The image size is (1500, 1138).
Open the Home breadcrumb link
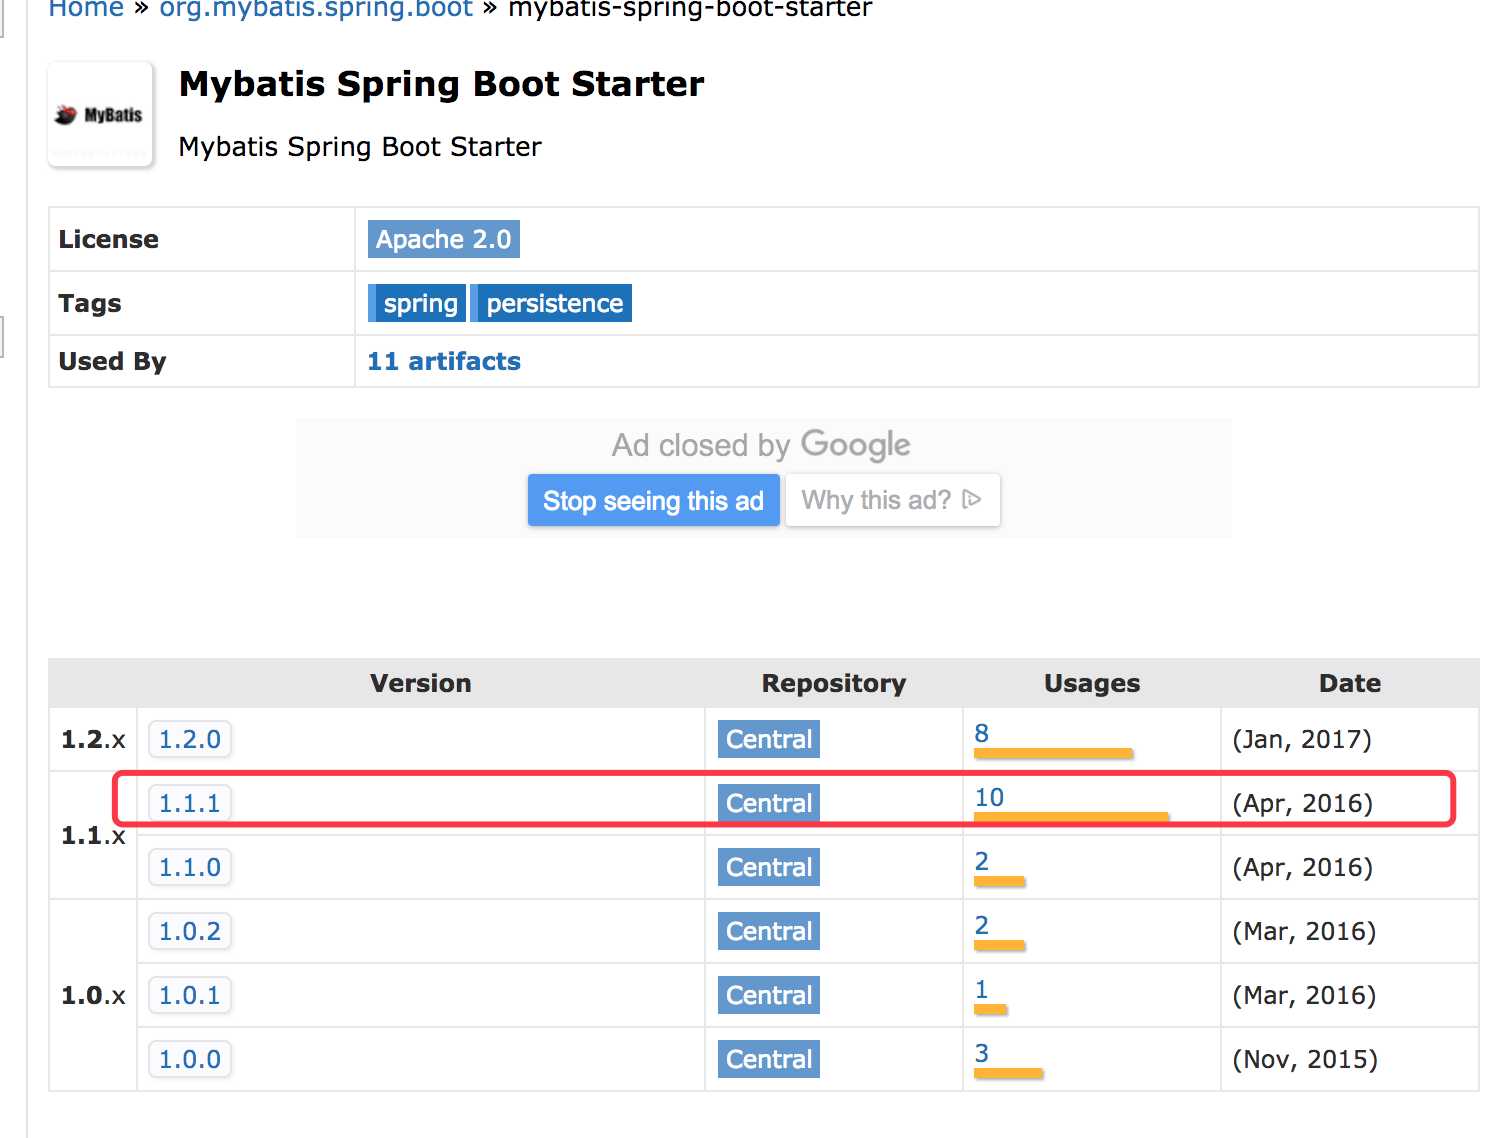click(86, 9)
